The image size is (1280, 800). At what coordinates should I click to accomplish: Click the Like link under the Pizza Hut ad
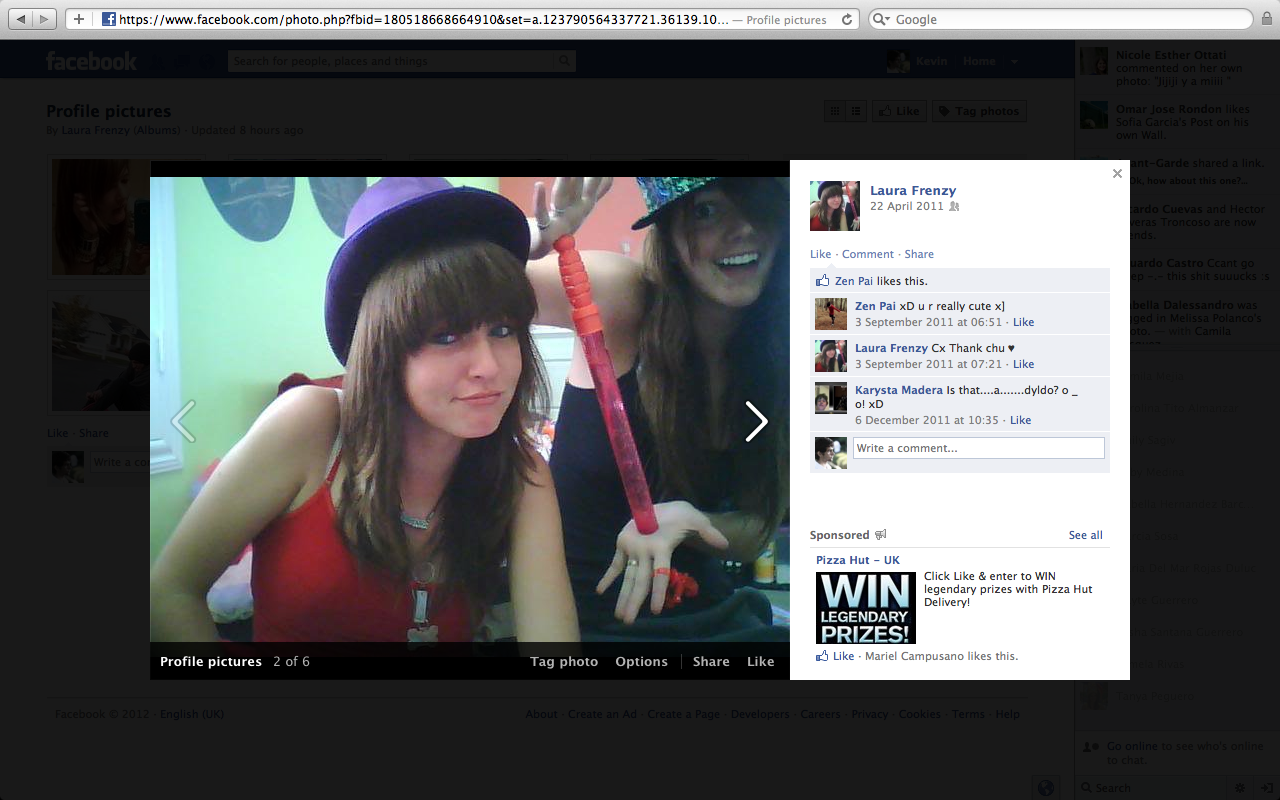point(843,656)
